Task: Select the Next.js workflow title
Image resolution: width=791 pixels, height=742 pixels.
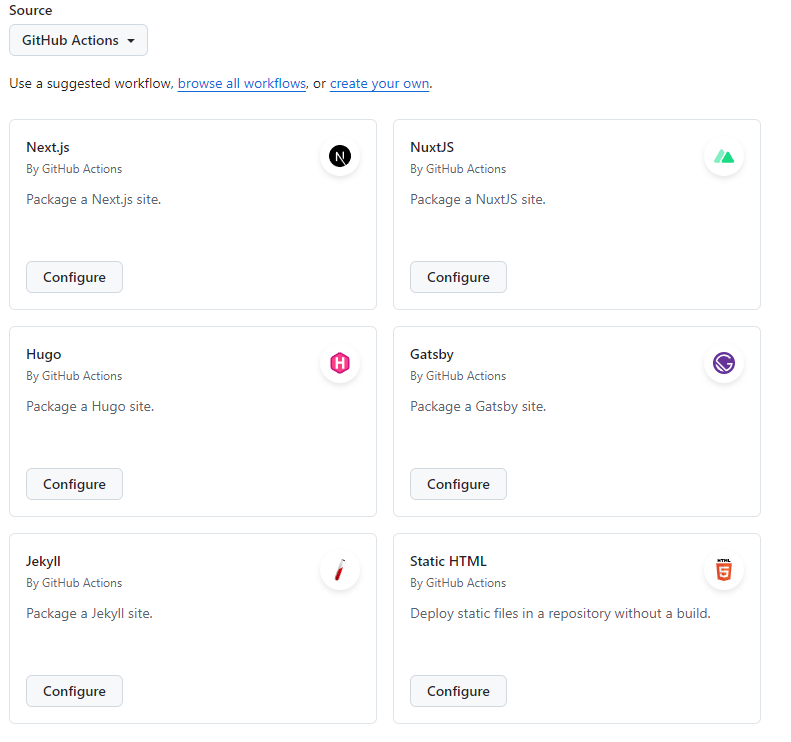Action: (48, 147)
